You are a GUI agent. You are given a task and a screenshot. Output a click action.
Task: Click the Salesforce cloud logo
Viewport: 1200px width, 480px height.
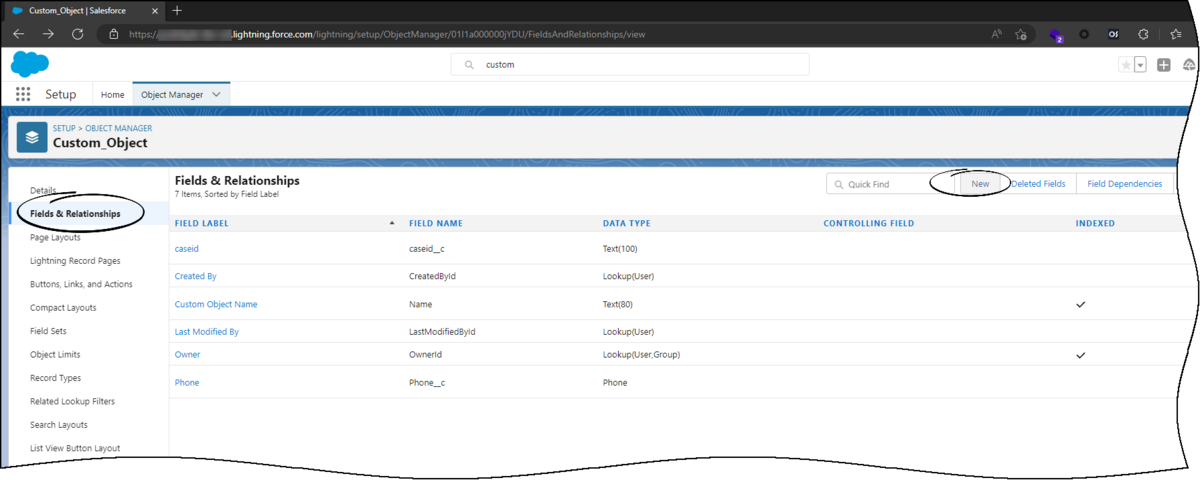[30, 64]
